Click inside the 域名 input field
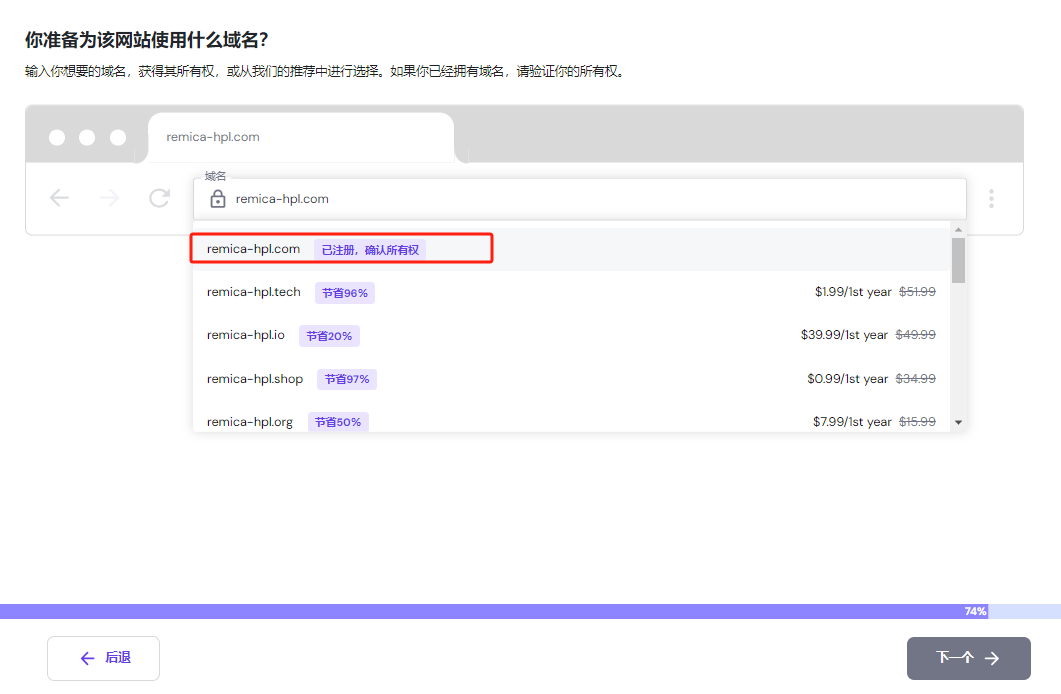This screenshot has height=694, width=1061. coord(600,199)
